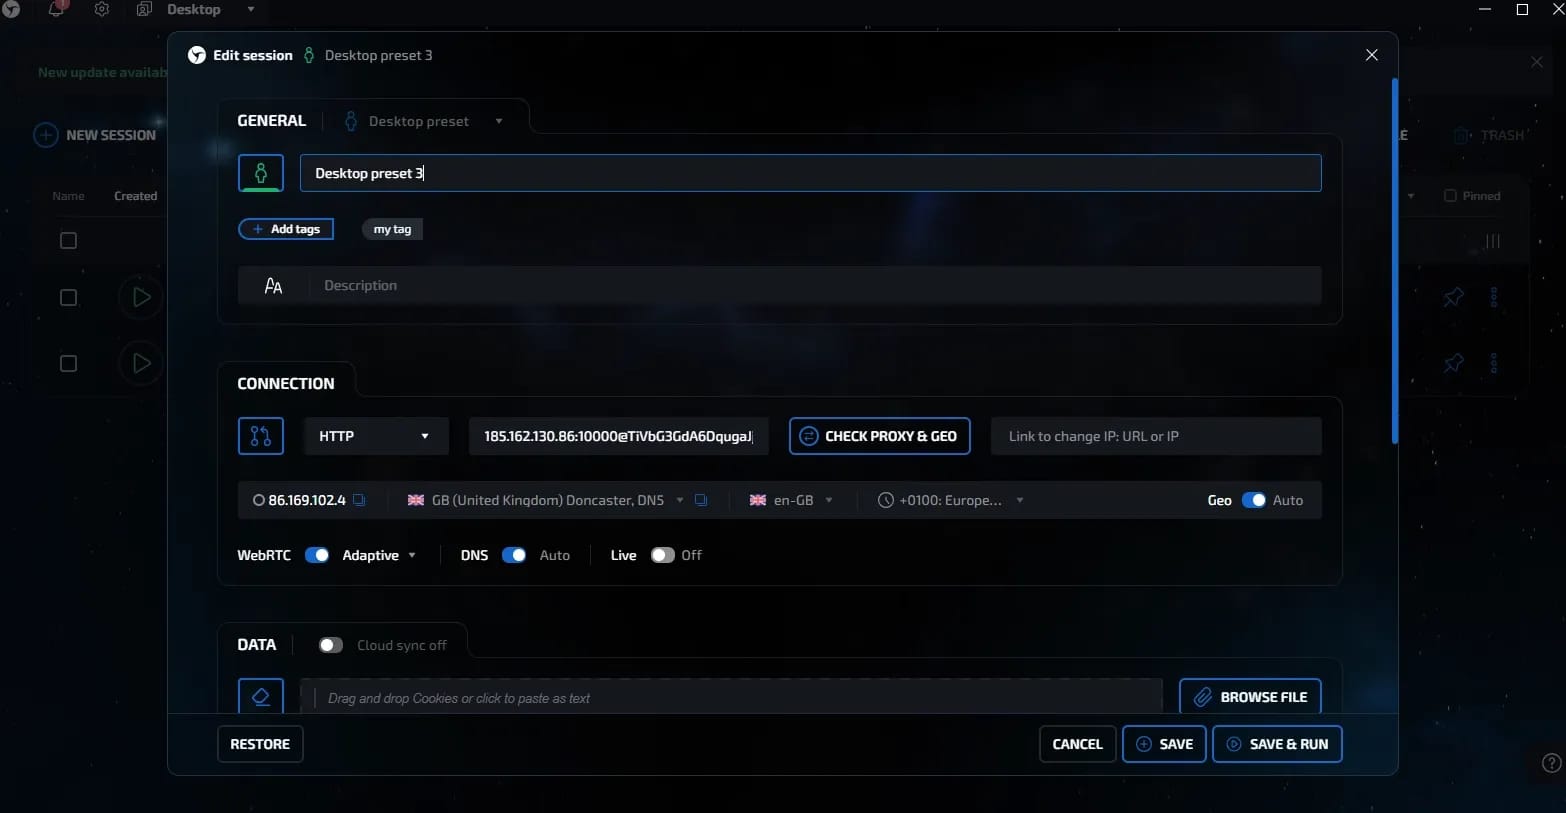Screen dimensions: 1566x813
Task: Toggle the WebRTC switch
Action: point(317,555)
